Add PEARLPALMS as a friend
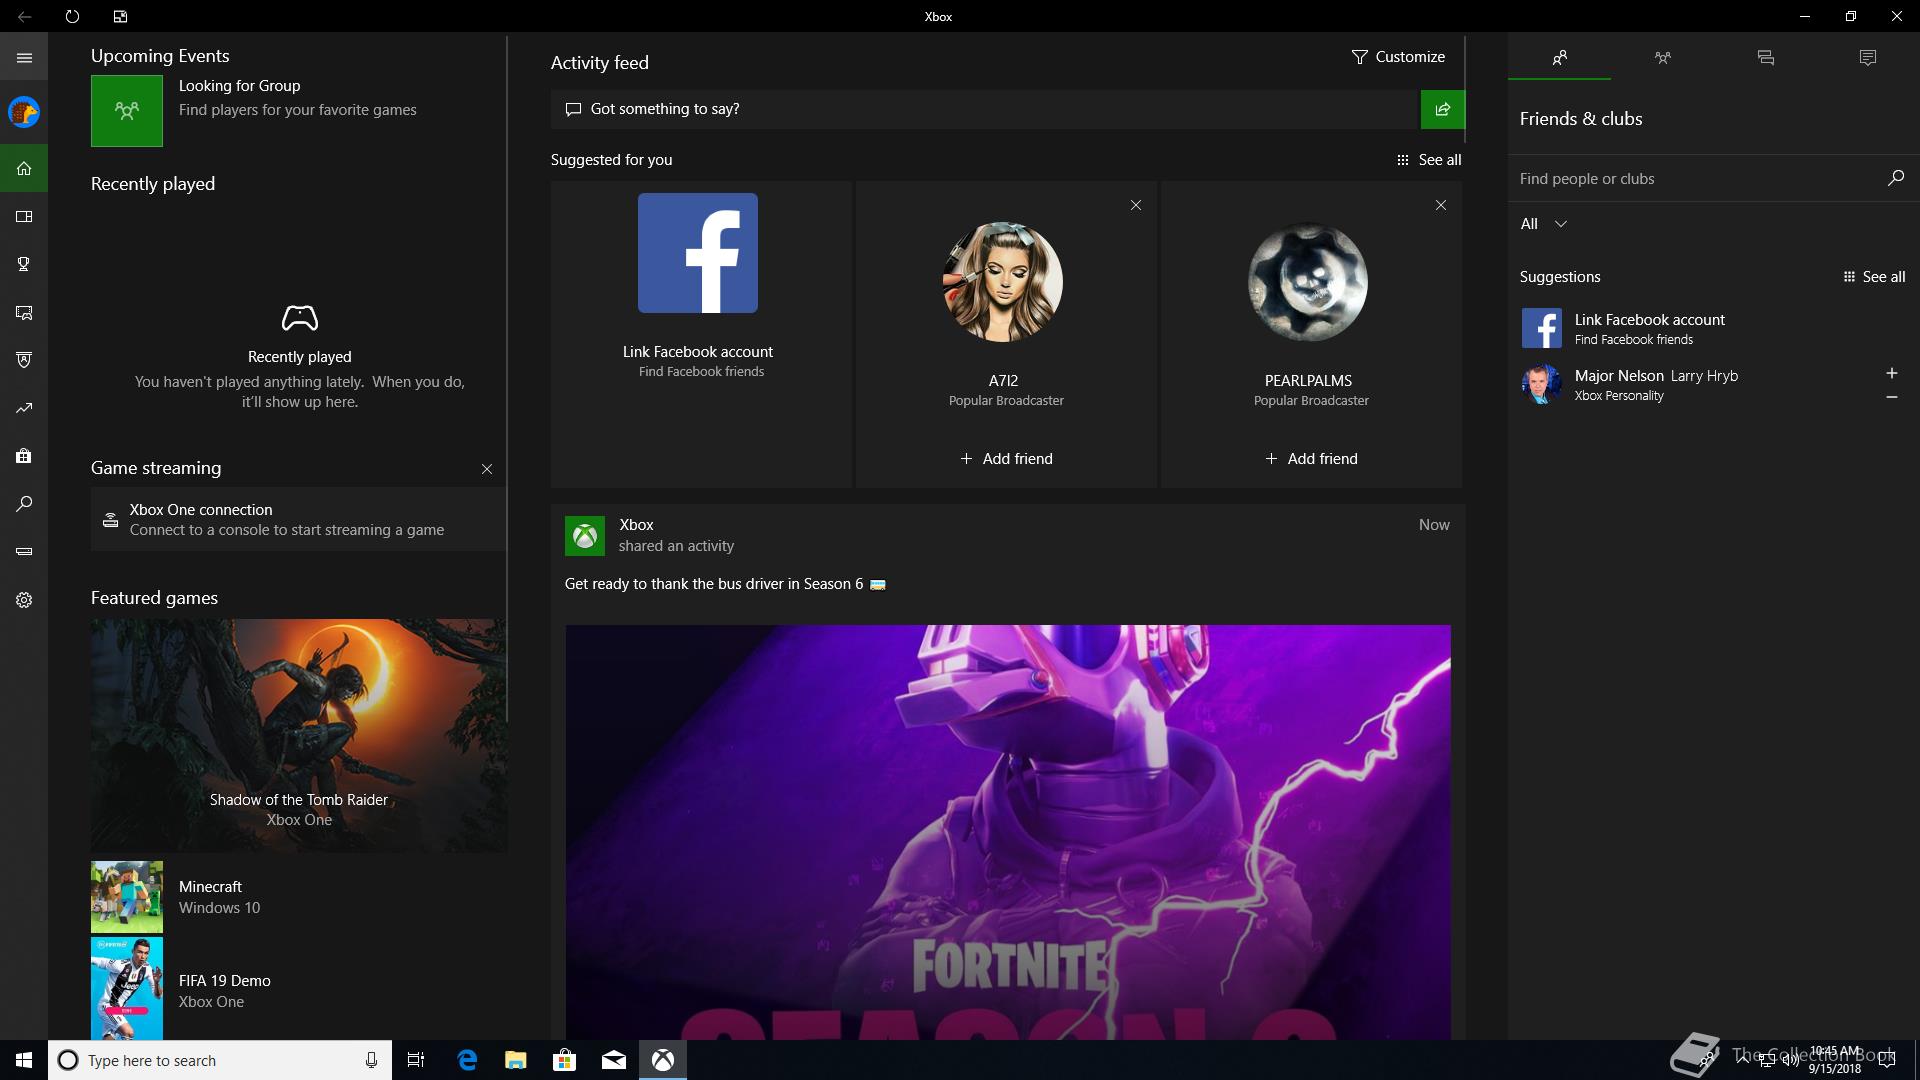The height and width of the screenshot is (1080, 1920). coord(1311,459)
